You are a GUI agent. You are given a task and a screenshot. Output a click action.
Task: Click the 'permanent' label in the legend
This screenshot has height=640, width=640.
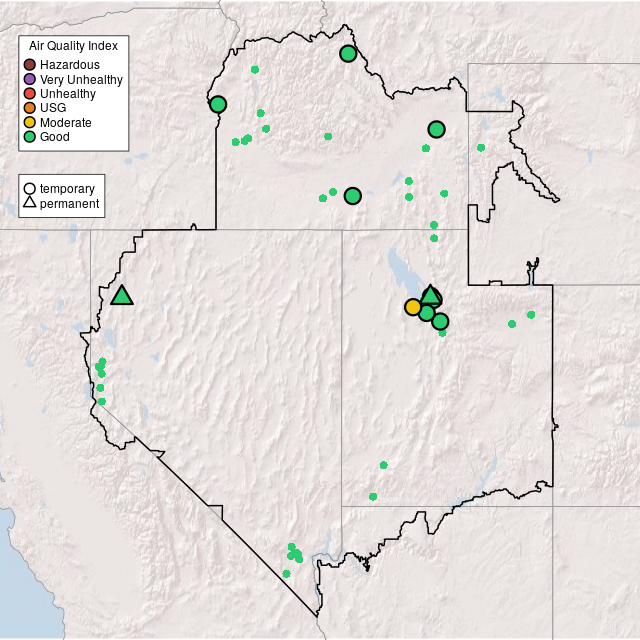tap(69, 203)
